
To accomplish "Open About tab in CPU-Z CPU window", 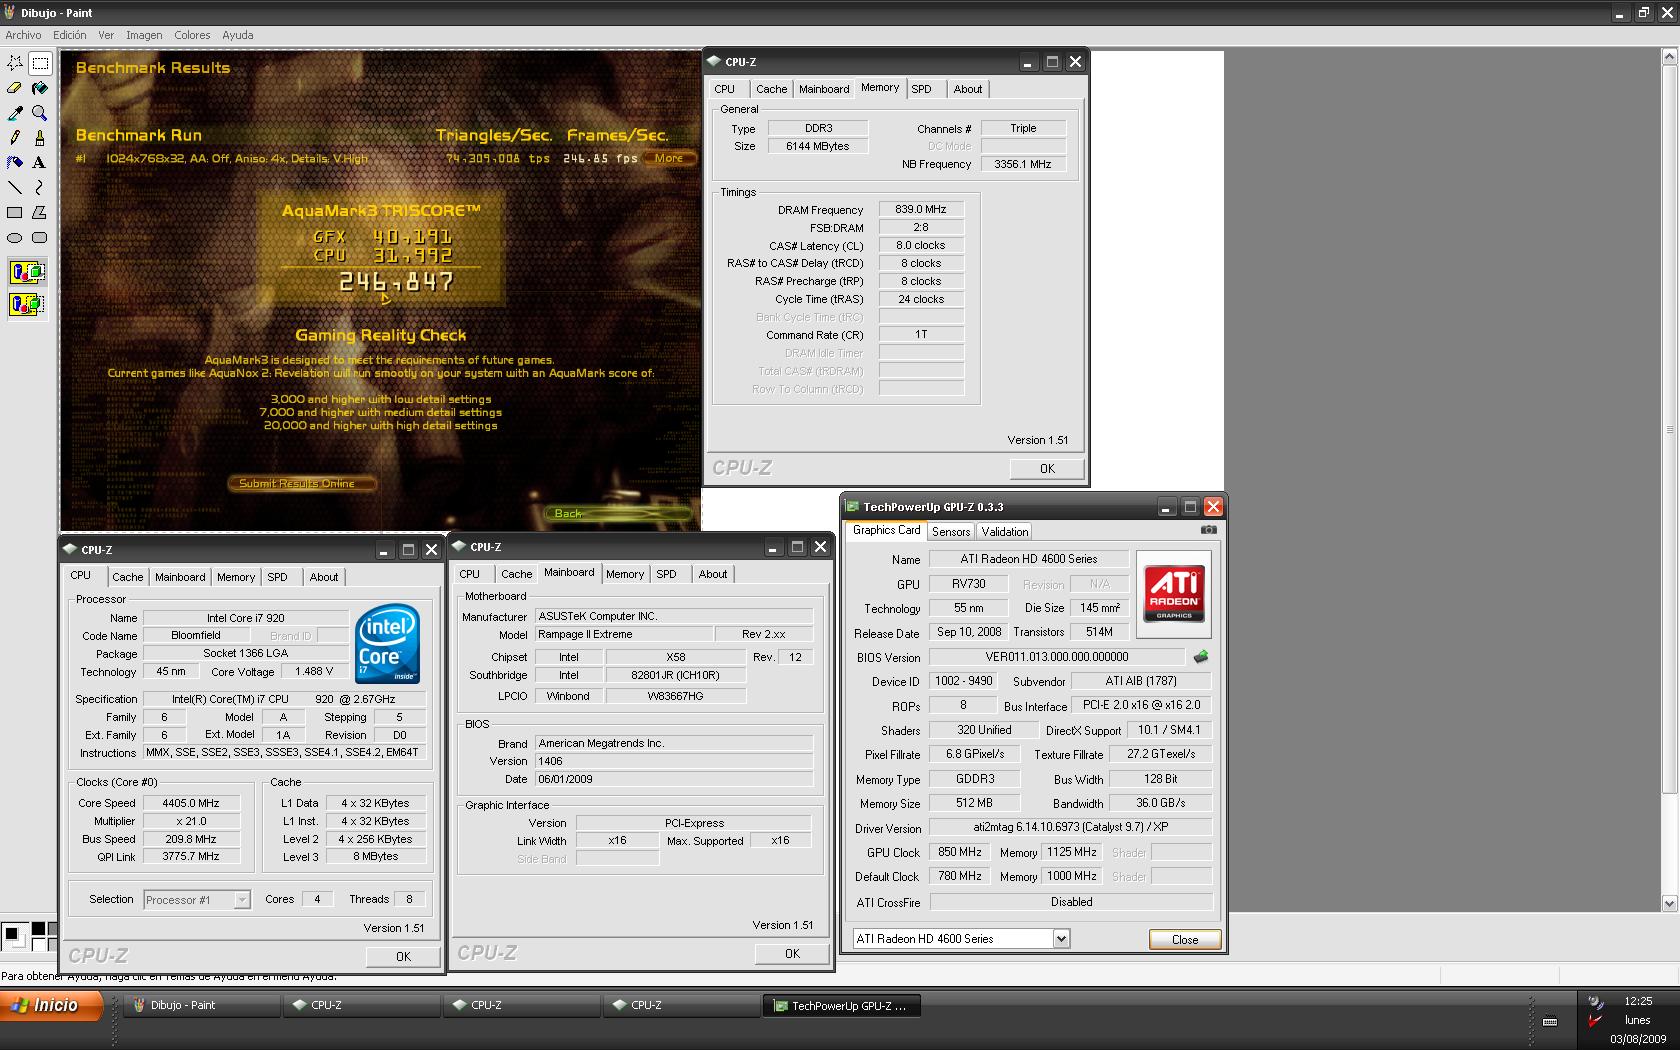I will pos(324,577).
